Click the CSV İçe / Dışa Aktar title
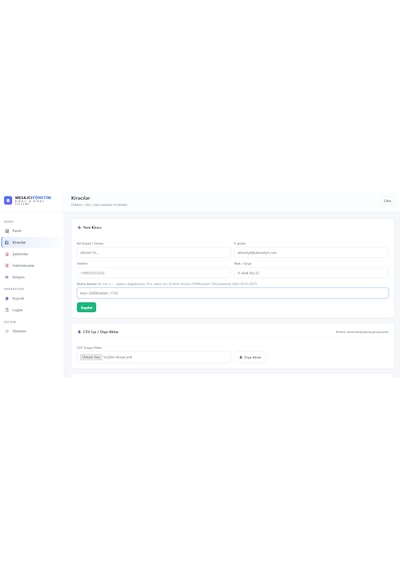The height and width of the screenshot is (570, 400). click(x=101, y=332)
